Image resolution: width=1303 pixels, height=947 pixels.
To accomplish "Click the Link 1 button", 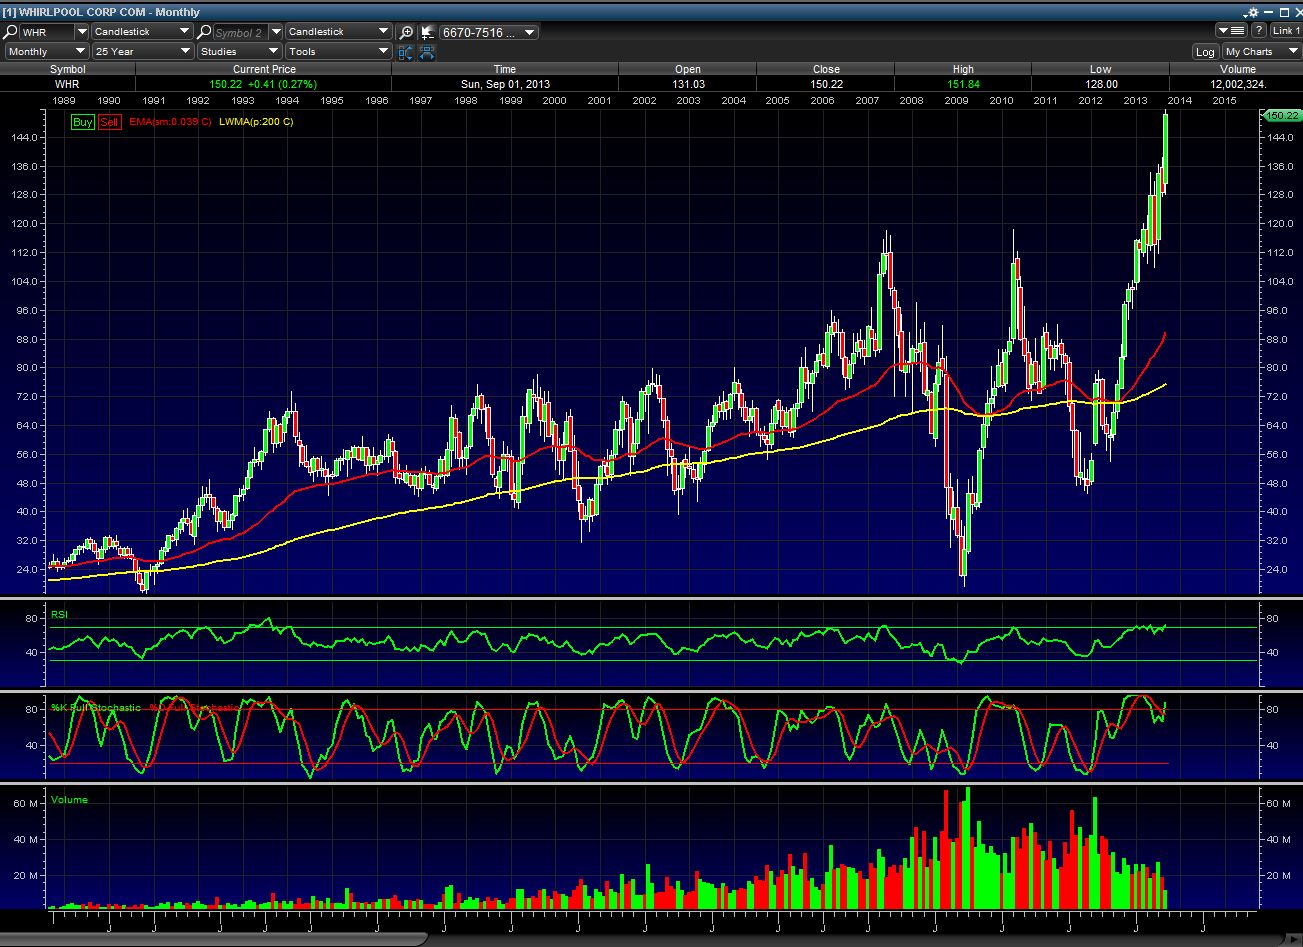I will click(1286, 31).
